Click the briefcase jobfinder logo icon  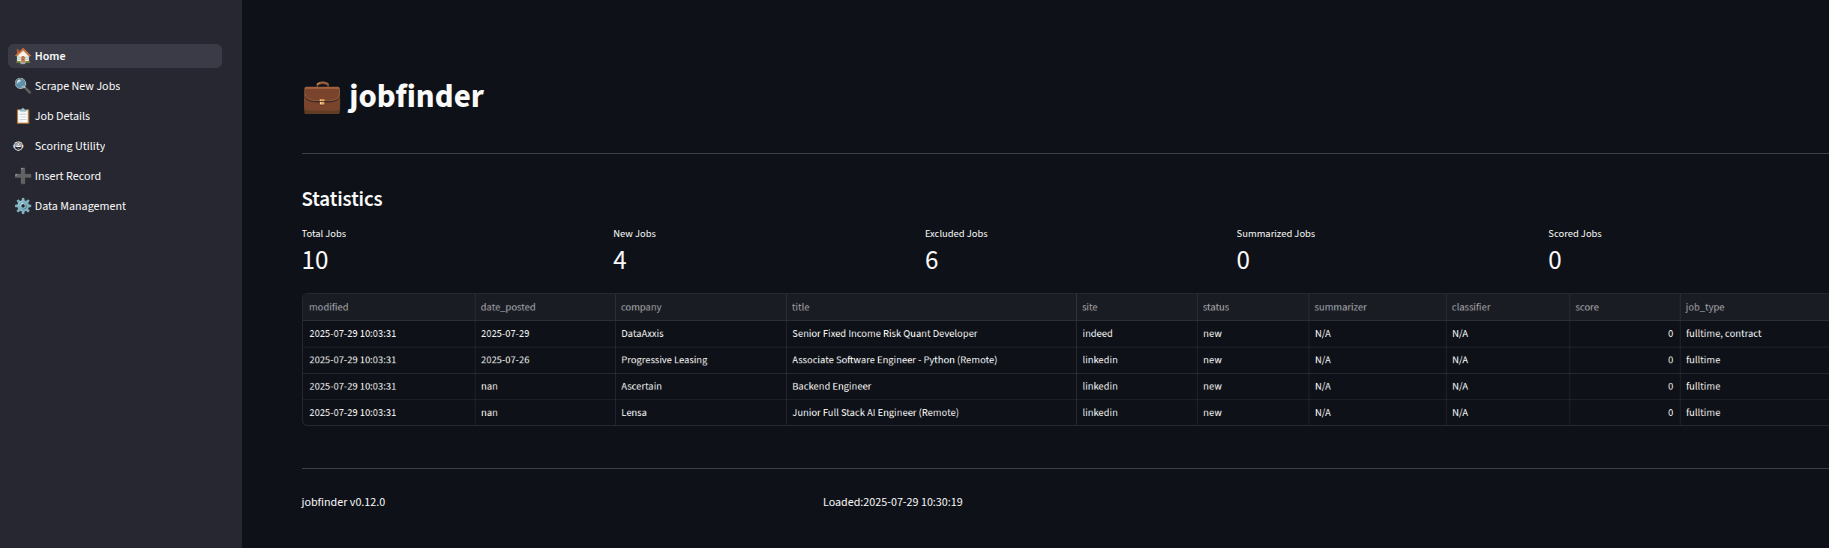(x=321, y=97)
